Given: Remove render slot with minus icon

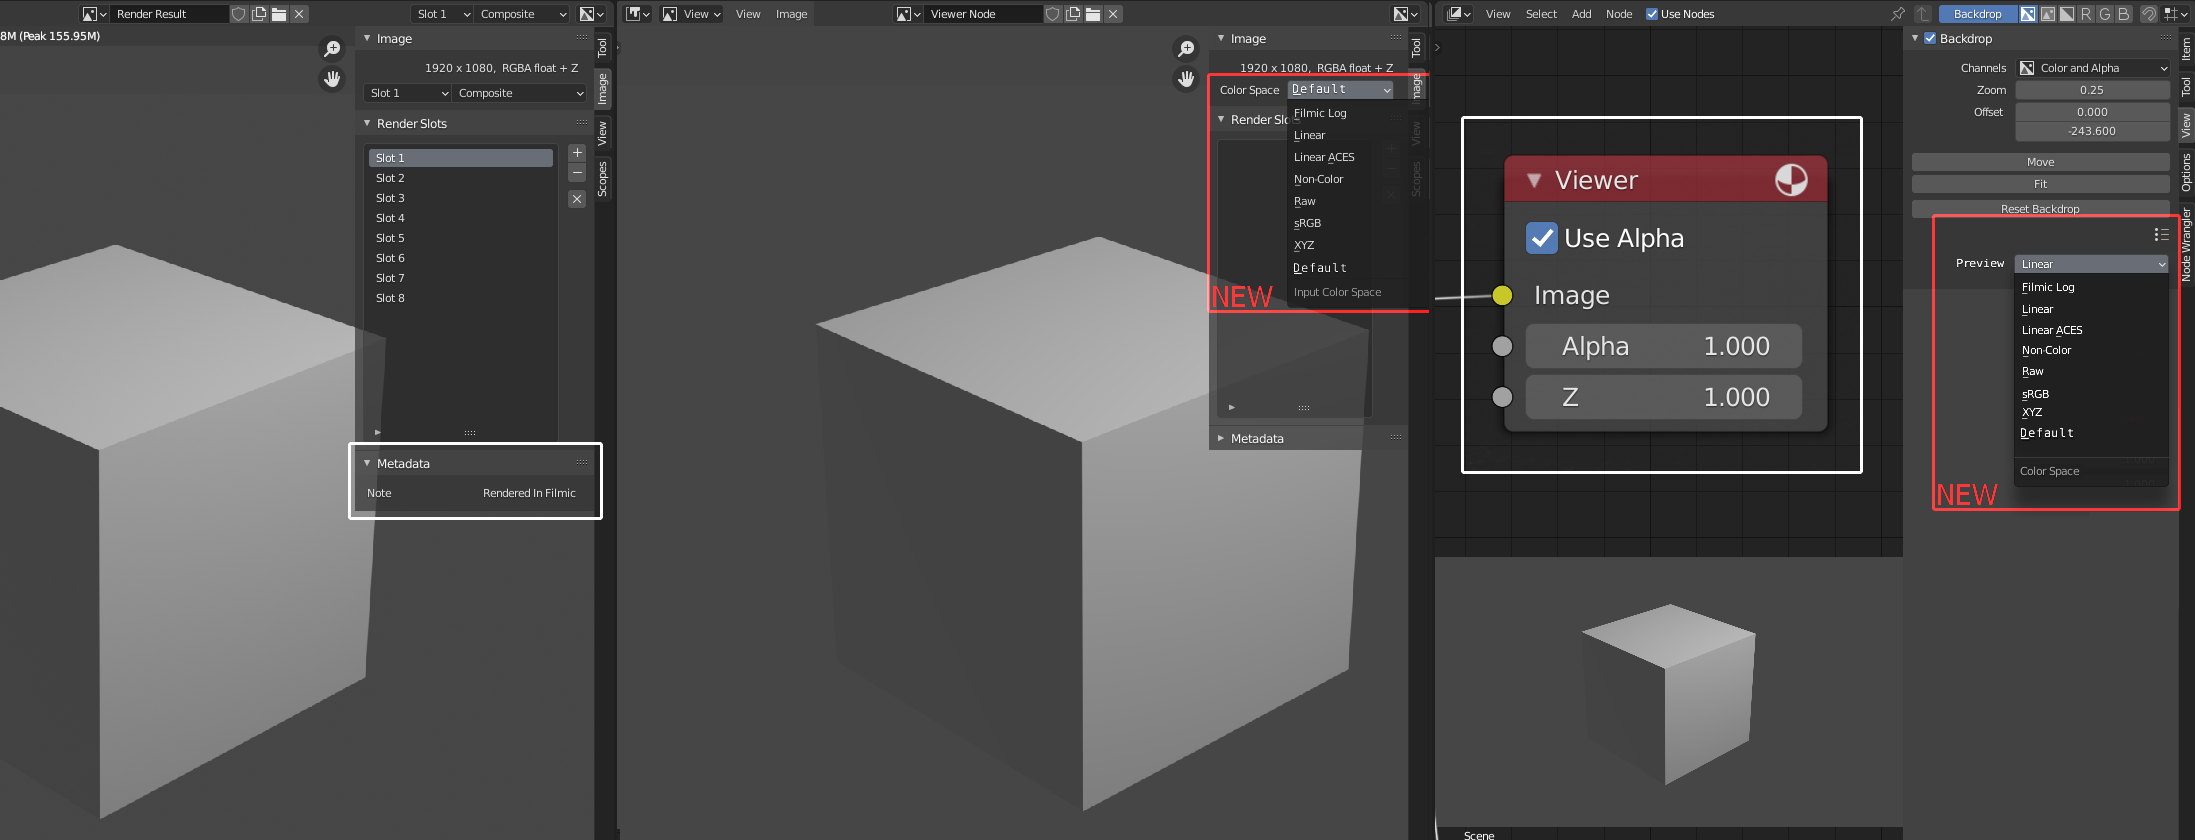Looking at the screenshot, I should coord(577,173).
